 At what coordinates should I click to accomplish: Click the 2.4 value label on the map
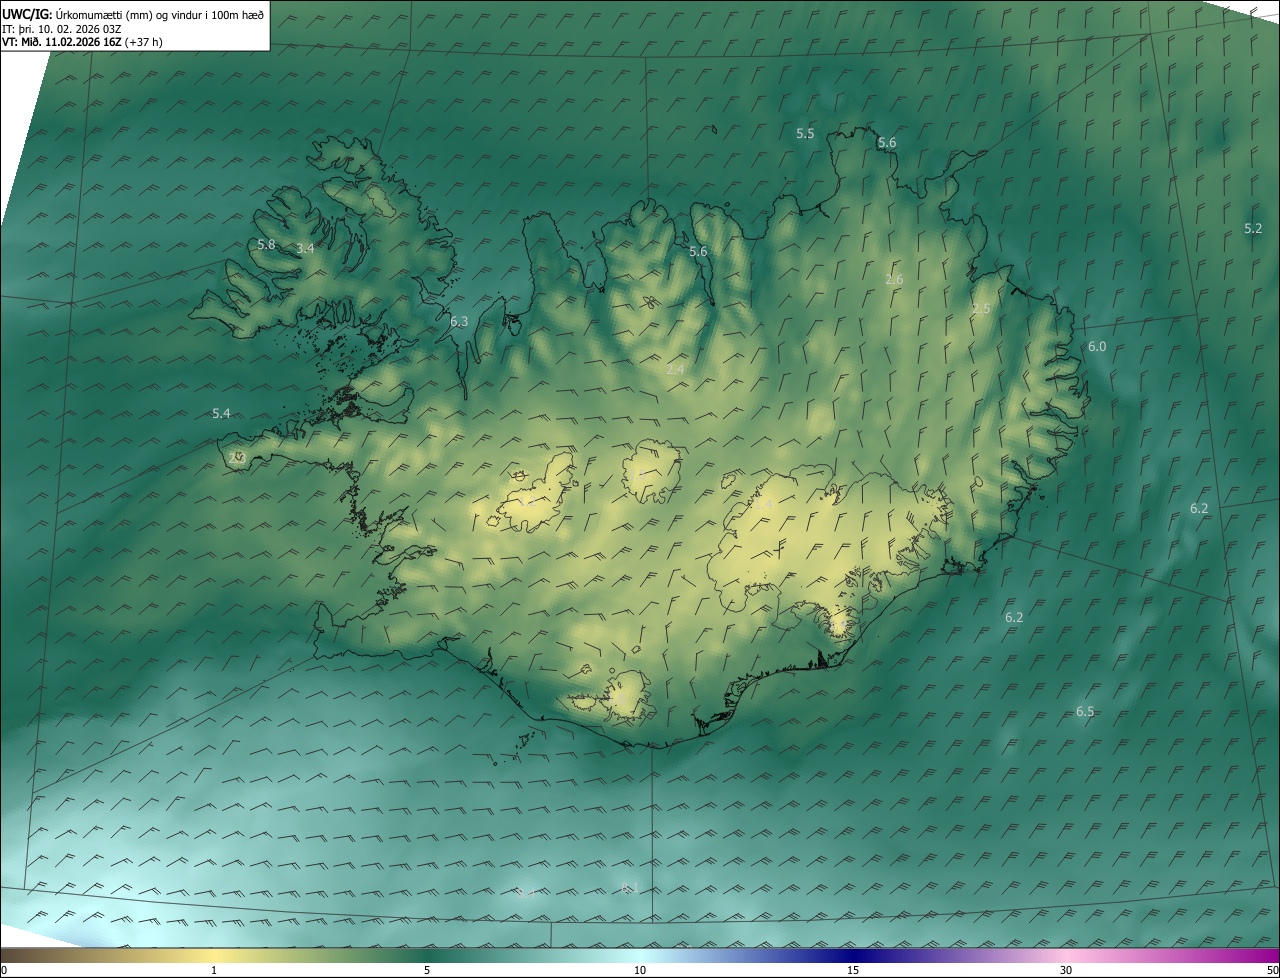coord(675,370)
